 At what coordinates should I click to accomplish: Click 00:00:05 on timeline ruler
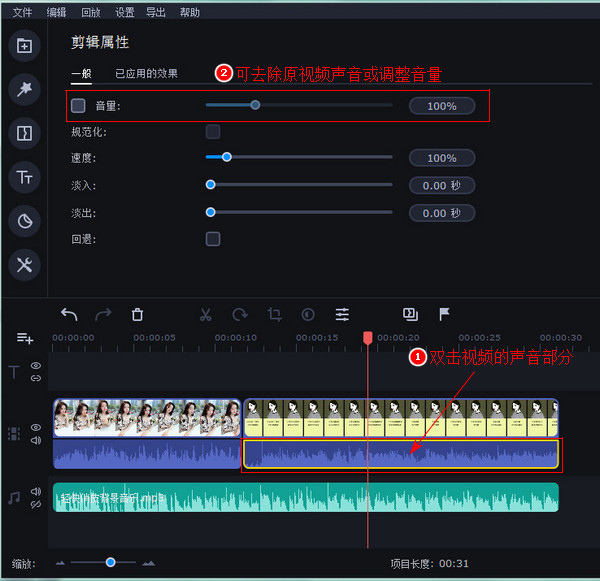coord(155,338)
